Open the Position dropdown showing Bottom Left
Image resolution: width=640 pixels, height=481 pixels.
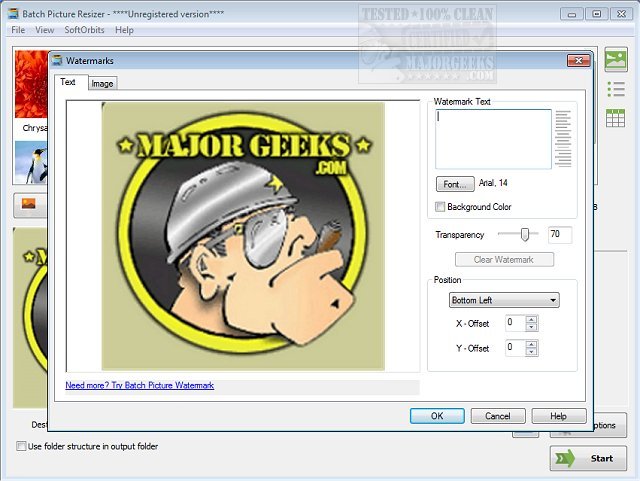(504, 300)
